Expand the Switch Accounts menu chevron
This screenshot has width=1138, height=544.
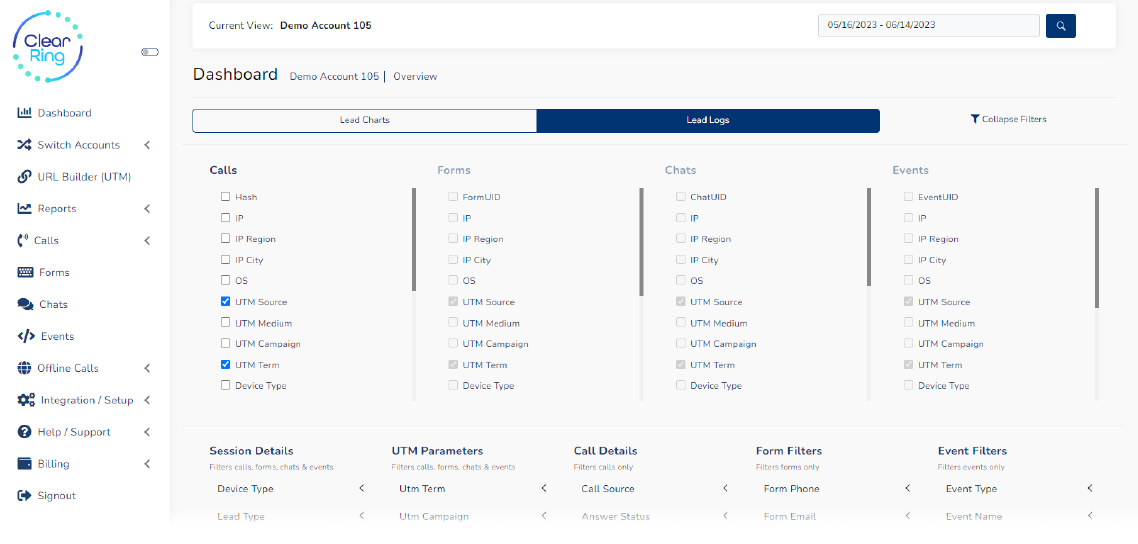(147, 145)
